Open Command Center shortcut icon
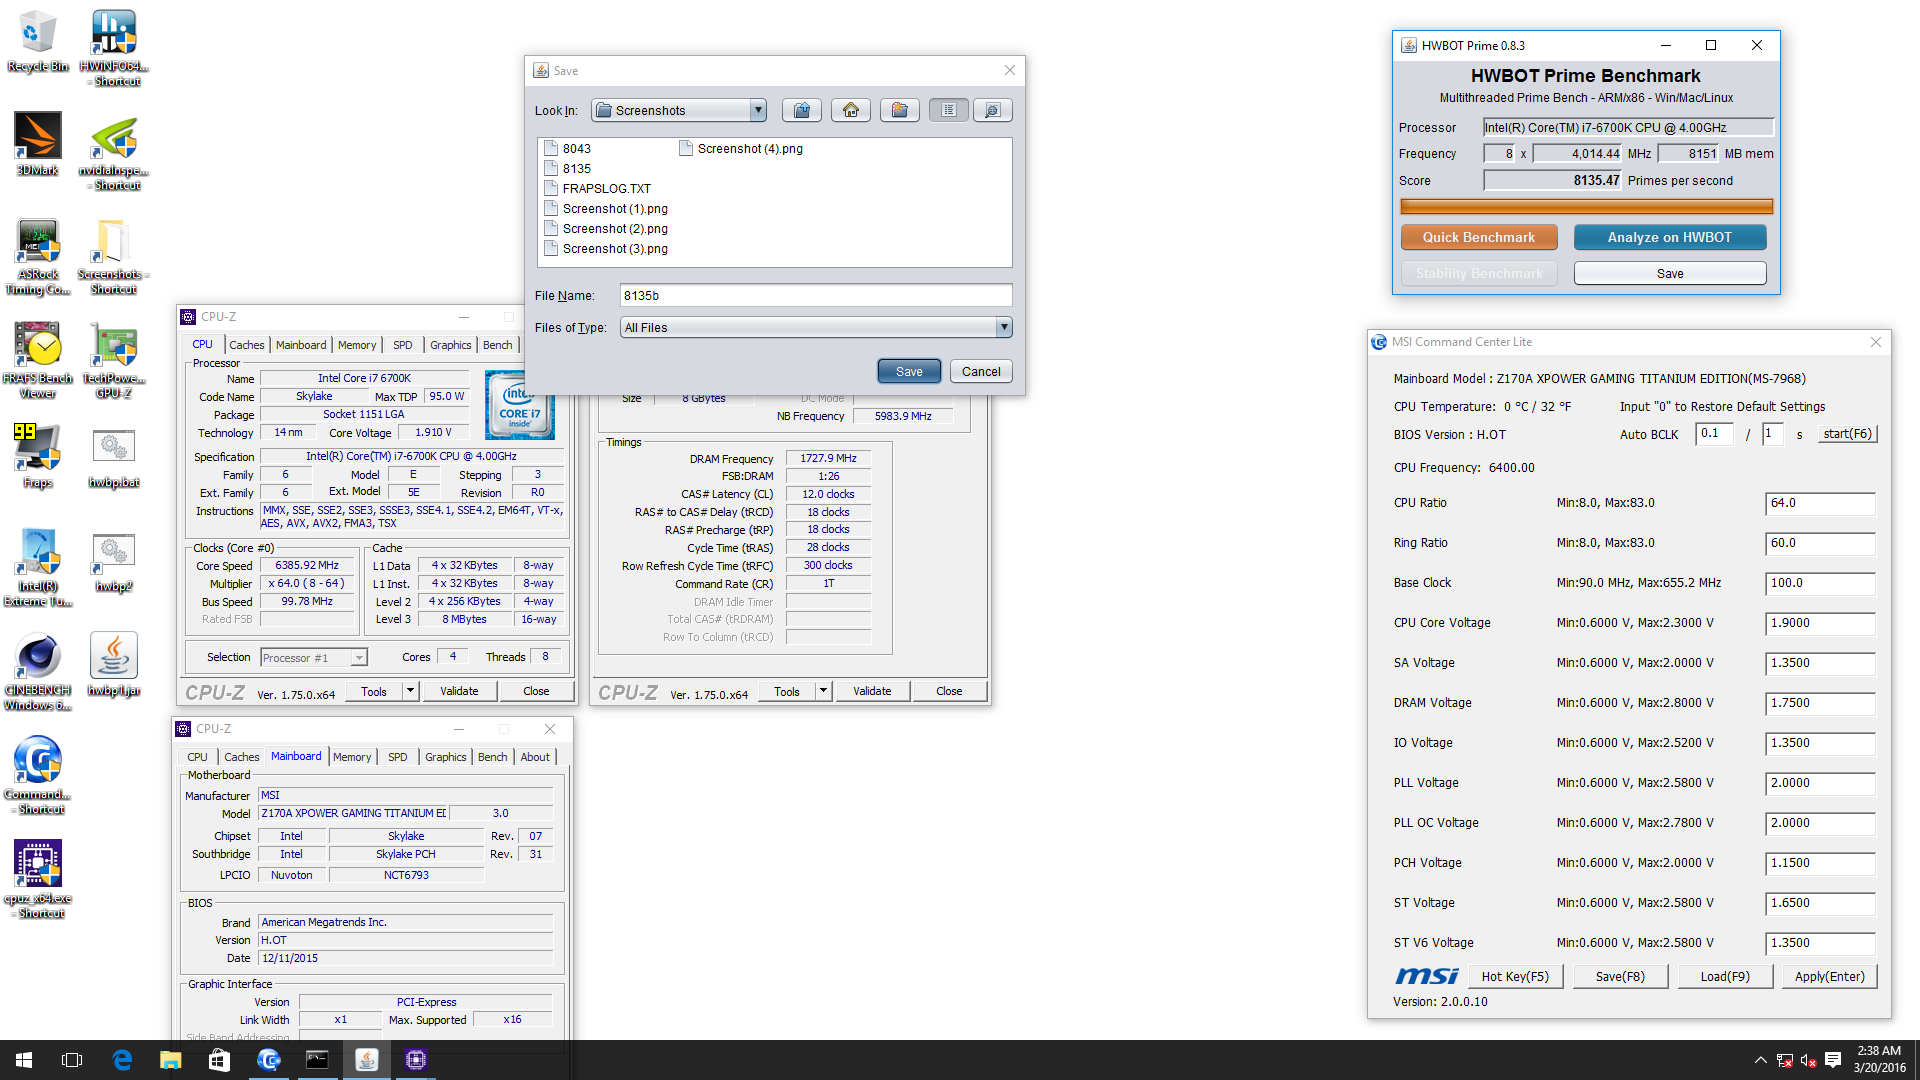 [38, 775]
